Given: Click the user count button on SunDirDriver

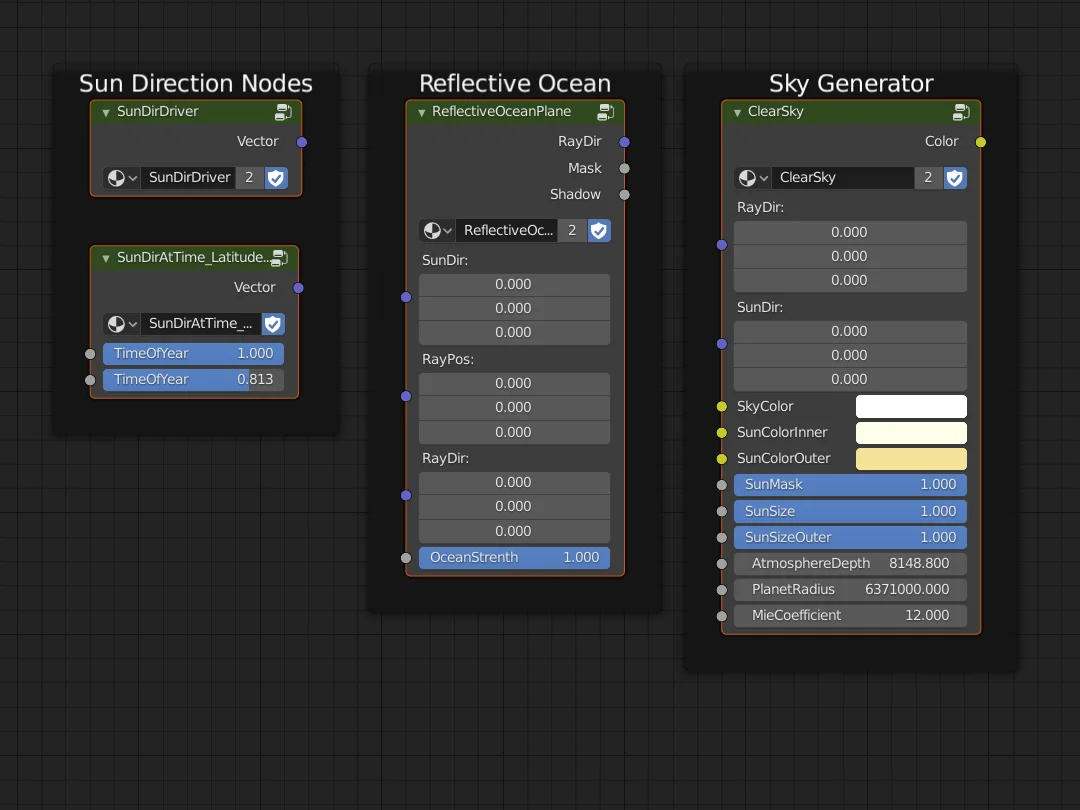Looking at the screenshot, I should pos(250,177).
